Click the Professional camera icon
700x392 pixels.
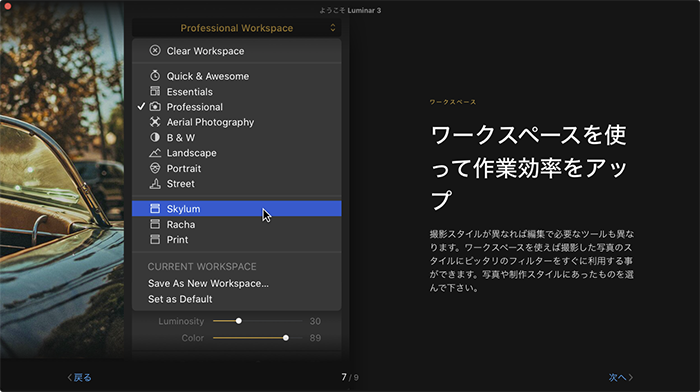[155, 106]
